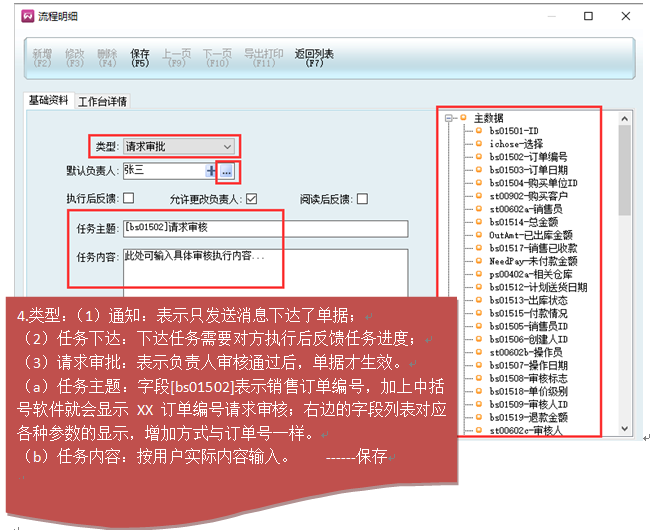Select the 基础资料 tab
Image resolution: width=653 pixels, height=530 pixels.
[x=48, y=100]
